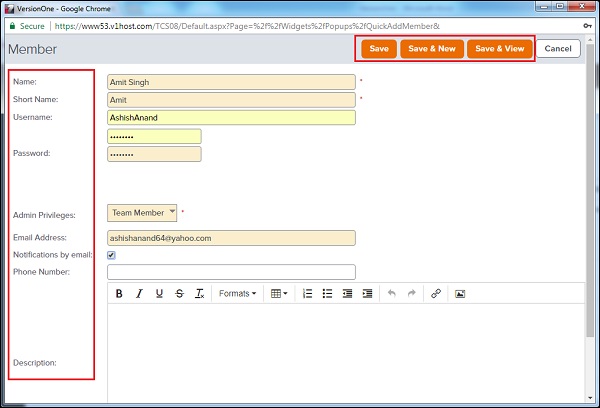Click the underline formatting icon
Viewport: 600px width, 408px height.
point(160,294)
